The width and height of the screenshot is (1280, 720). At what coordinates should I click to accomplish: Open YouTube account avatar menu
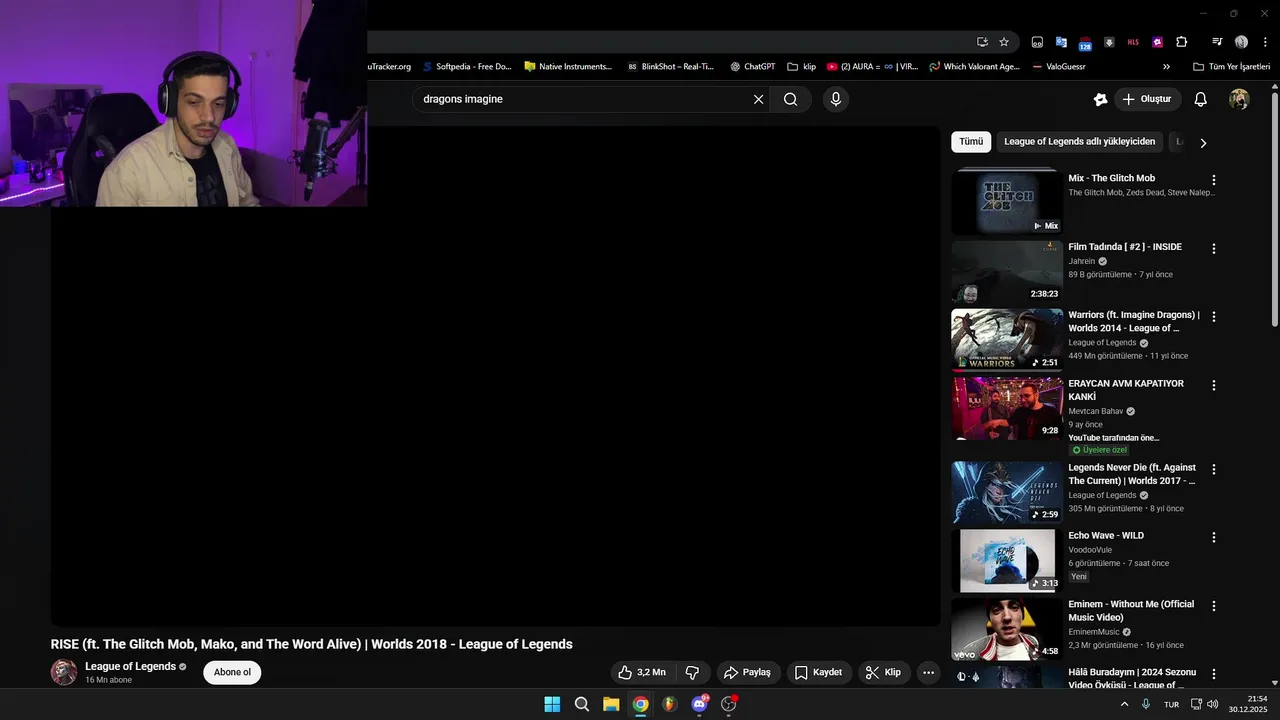tap(1239, 99)
